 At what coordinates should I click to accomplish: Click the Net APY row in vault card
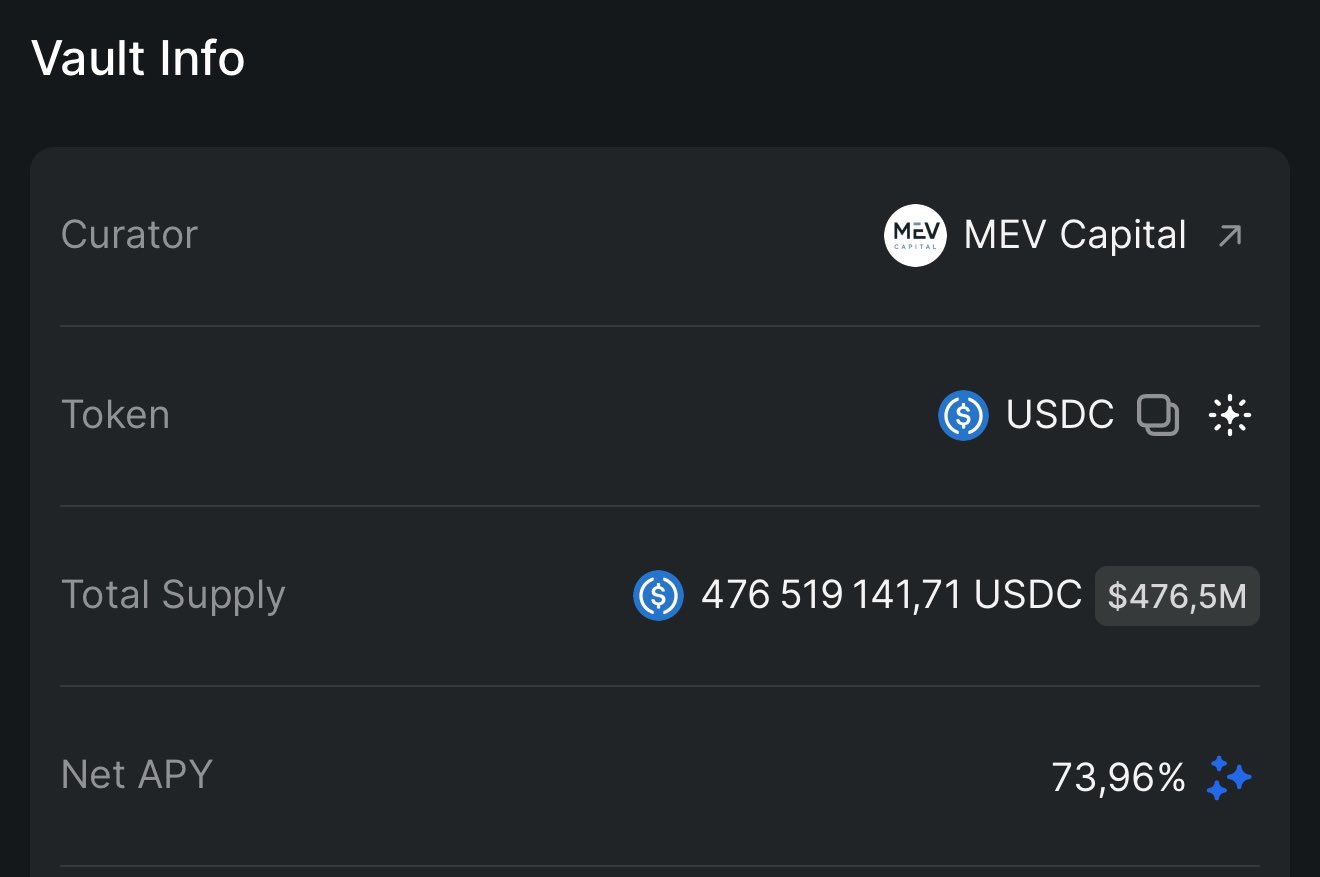660,776
